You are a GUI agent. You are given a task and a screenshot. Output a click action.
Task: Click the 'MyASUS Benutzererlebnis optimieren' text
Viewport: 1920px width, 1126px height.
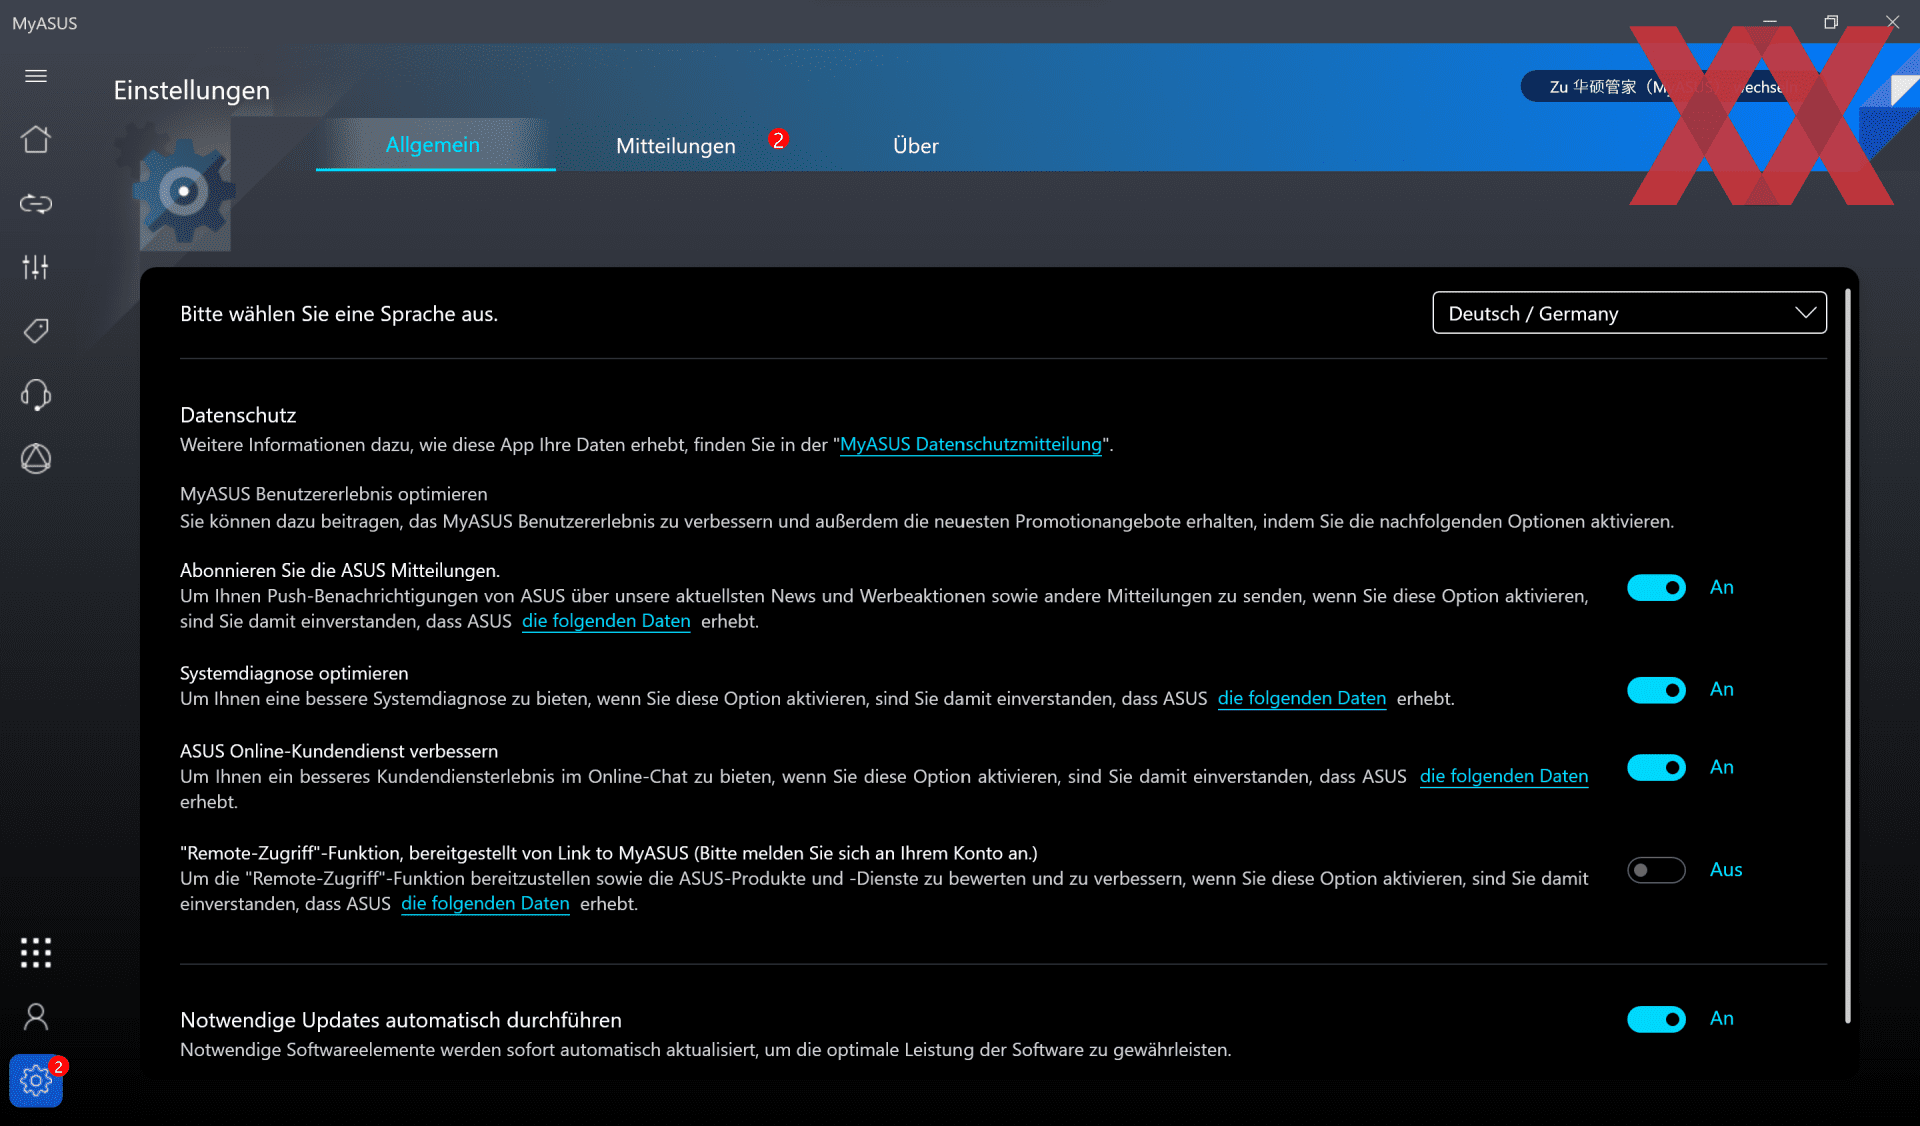tap(334, 494)
